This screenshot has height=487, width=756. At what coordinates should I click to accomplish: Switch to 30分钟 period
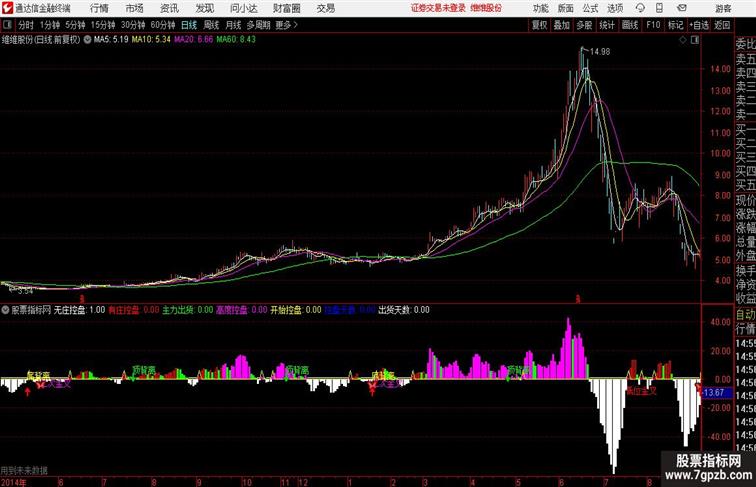(133, 25)
